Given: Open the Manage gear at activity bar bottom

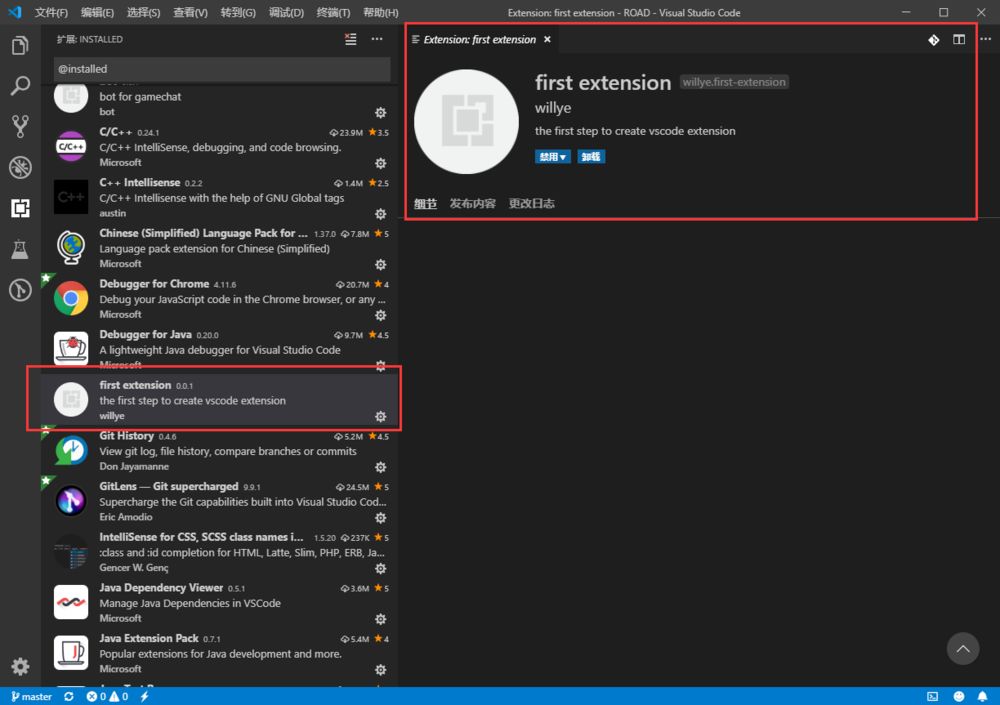Looking at the screenshot, I should 20,667.
